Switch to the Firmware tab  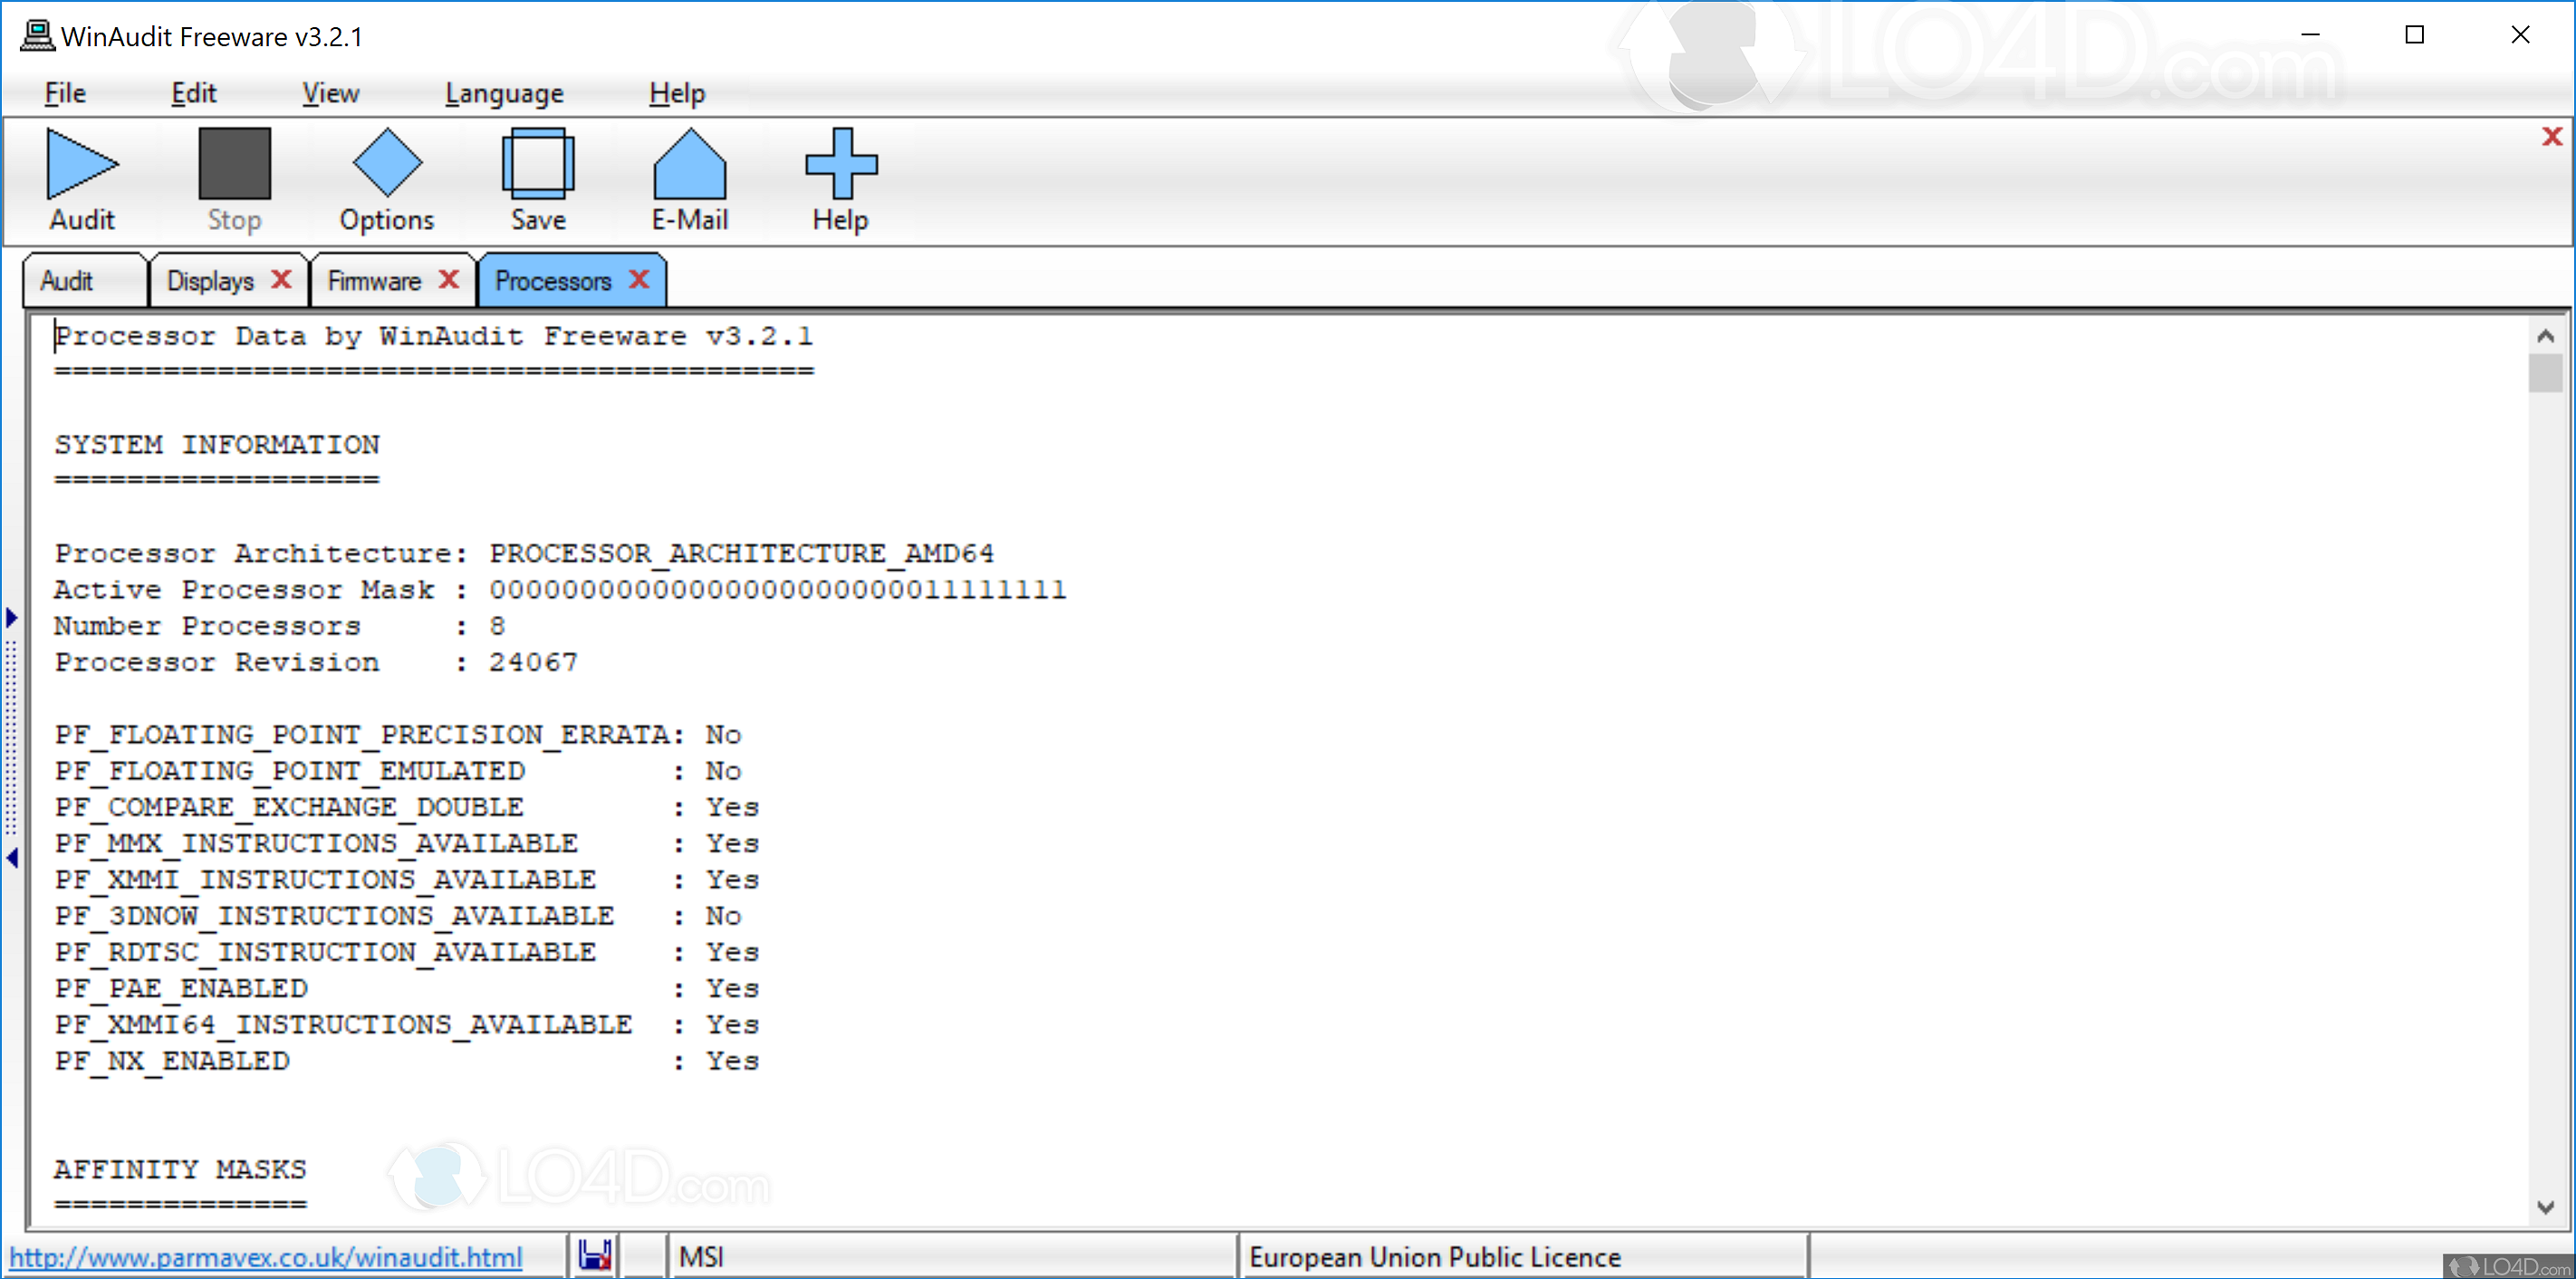[x=374, y=281]
